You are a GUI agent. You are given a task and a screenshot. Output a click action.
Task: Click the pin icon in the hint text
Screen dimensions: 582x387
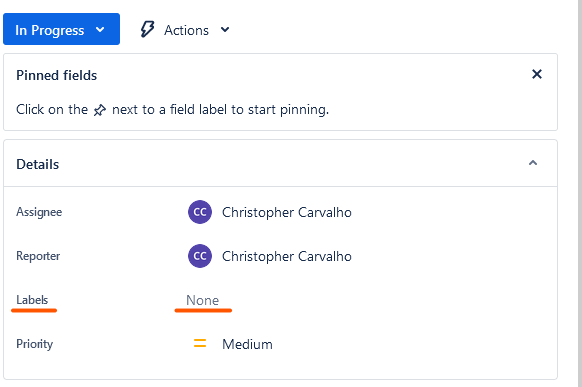(x=100, y=110)
